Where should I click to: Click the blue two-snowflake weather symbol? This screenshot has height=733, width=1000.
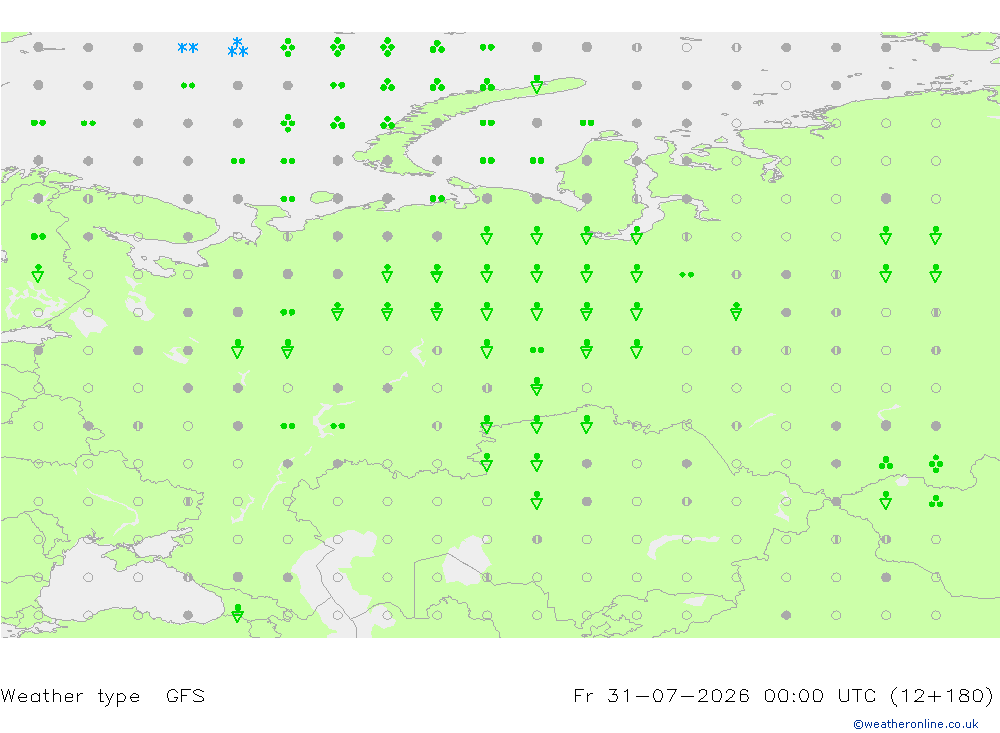pos(188,48)
